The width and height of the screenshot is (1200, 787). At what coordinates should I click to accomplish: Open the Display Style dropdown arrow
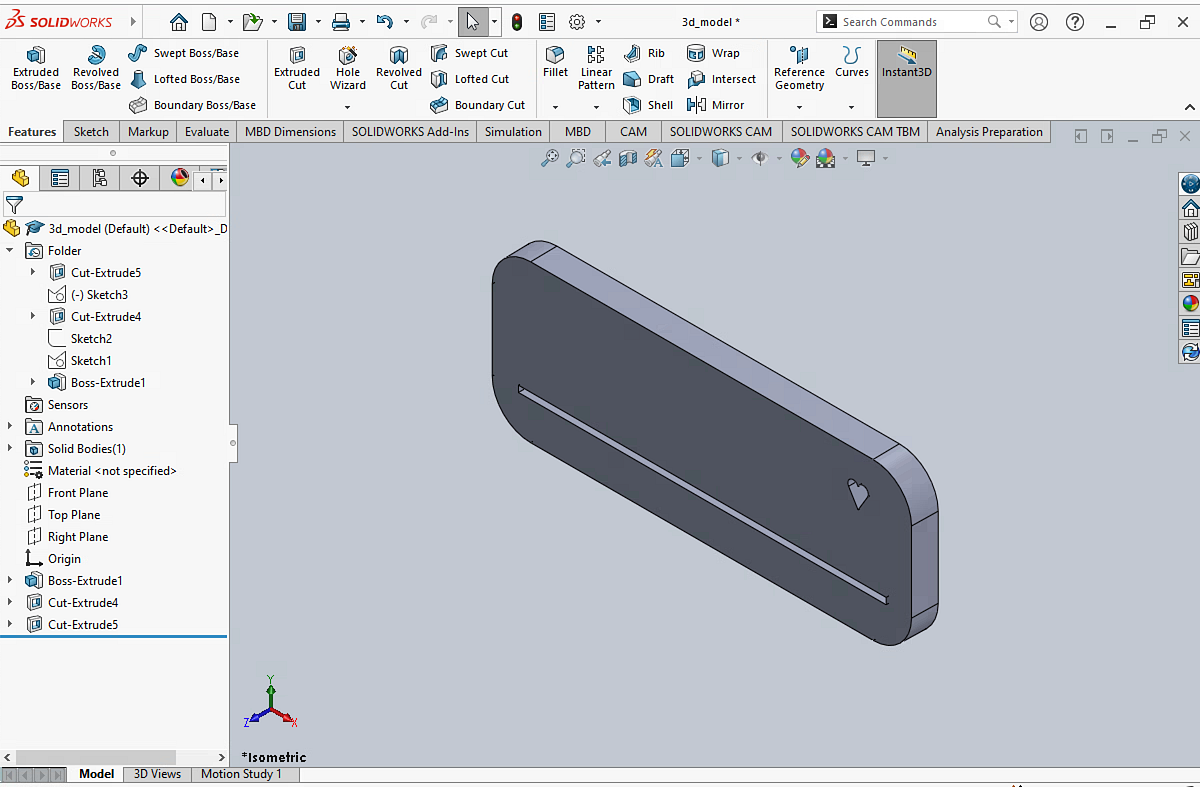739,158
